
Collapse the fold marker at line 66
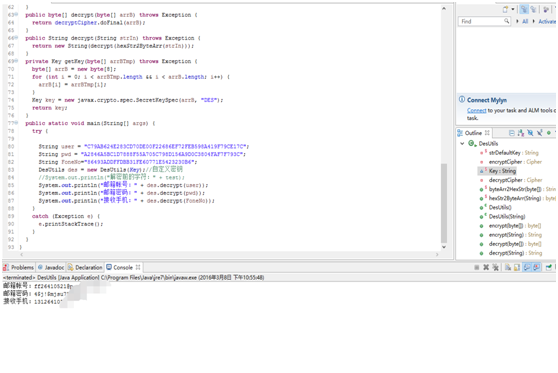(16, 38)
